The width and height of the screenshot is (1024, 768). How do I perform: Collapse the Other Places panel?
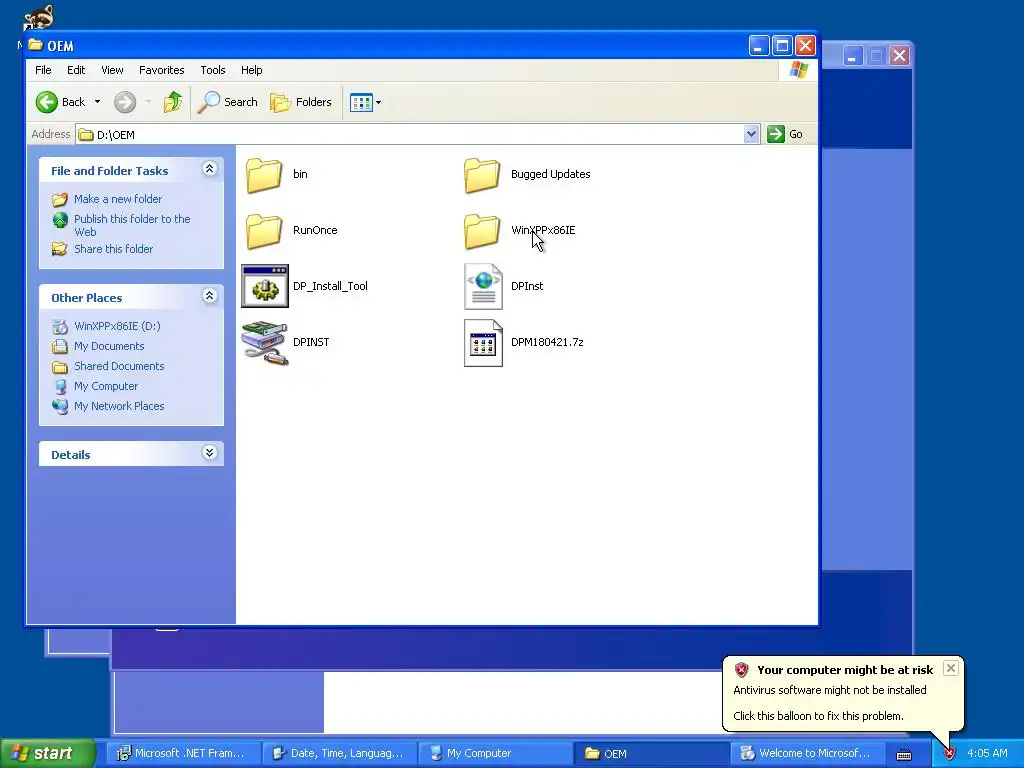point(209,296)
